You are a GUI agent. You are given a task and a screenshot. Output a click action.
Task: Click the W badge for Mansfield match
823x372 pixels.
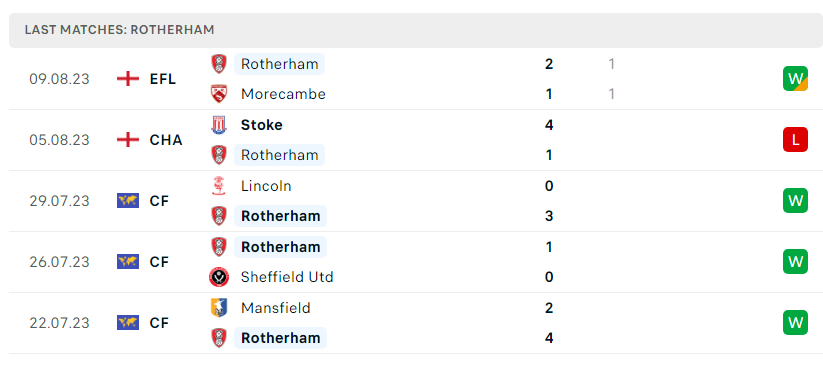point(796,323)
